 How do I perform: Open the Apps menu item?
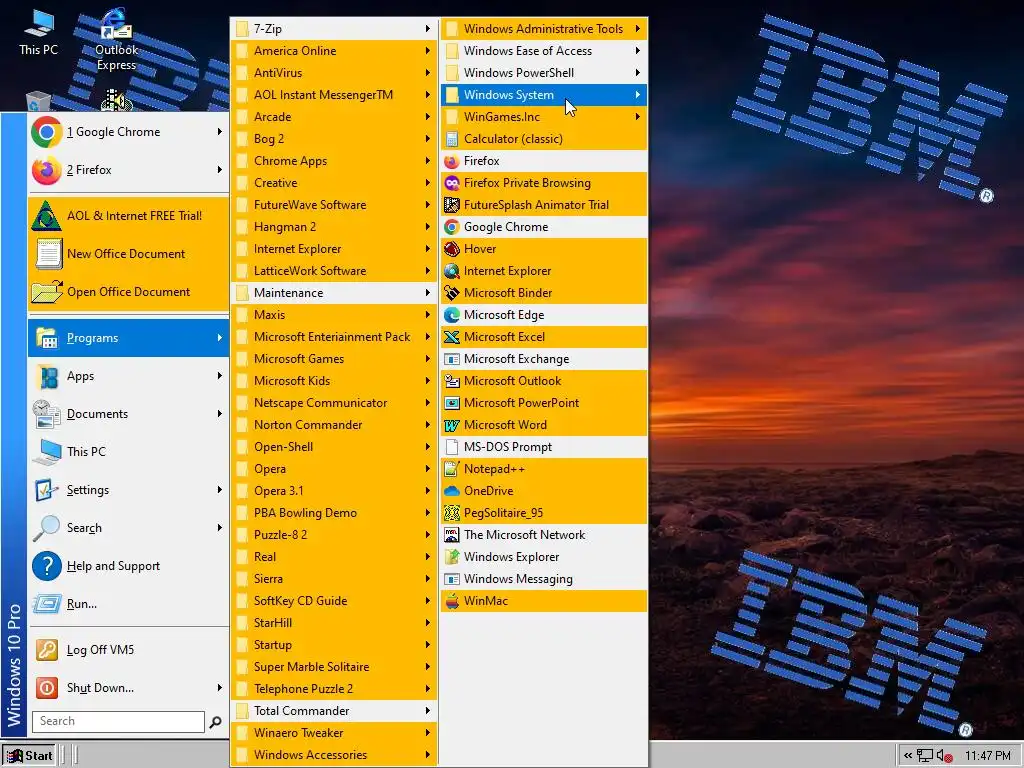(x=128, y=376)
